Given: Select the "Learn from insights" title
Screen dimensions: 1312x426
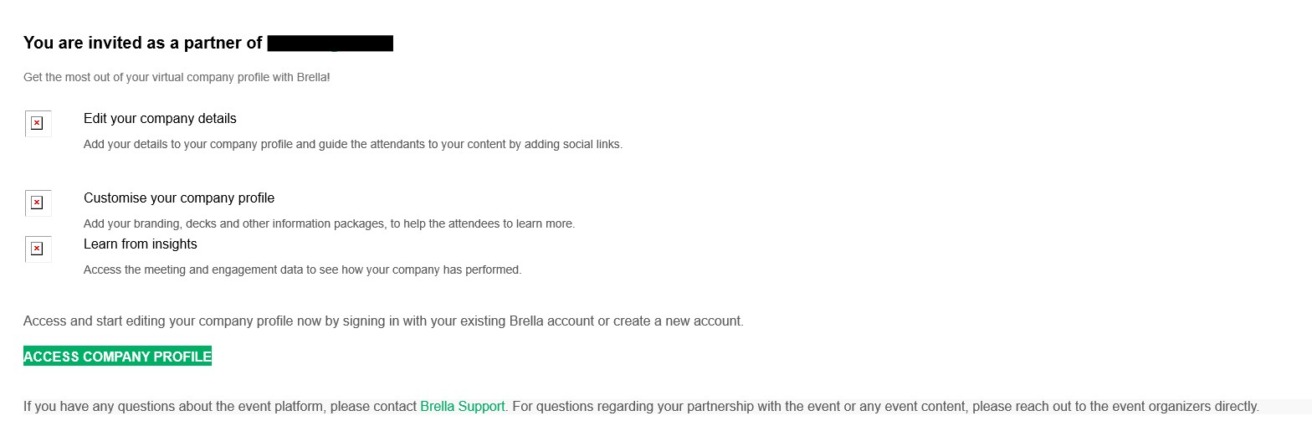Looking at the screenshot, I should pyautogui.click(x=140, y=244).
